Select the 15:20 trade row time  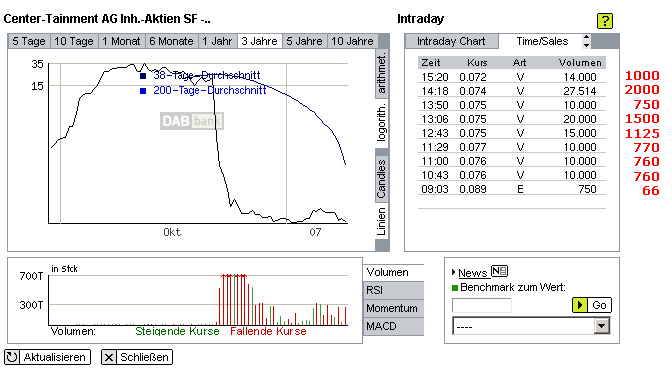[x=435, y=77]
